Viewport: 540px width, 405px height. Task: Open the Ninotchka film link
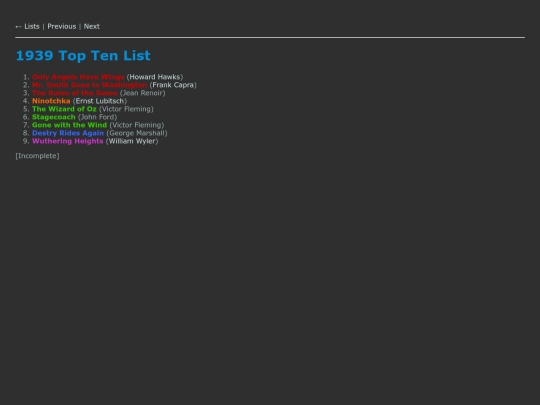(x=51, y=101)
